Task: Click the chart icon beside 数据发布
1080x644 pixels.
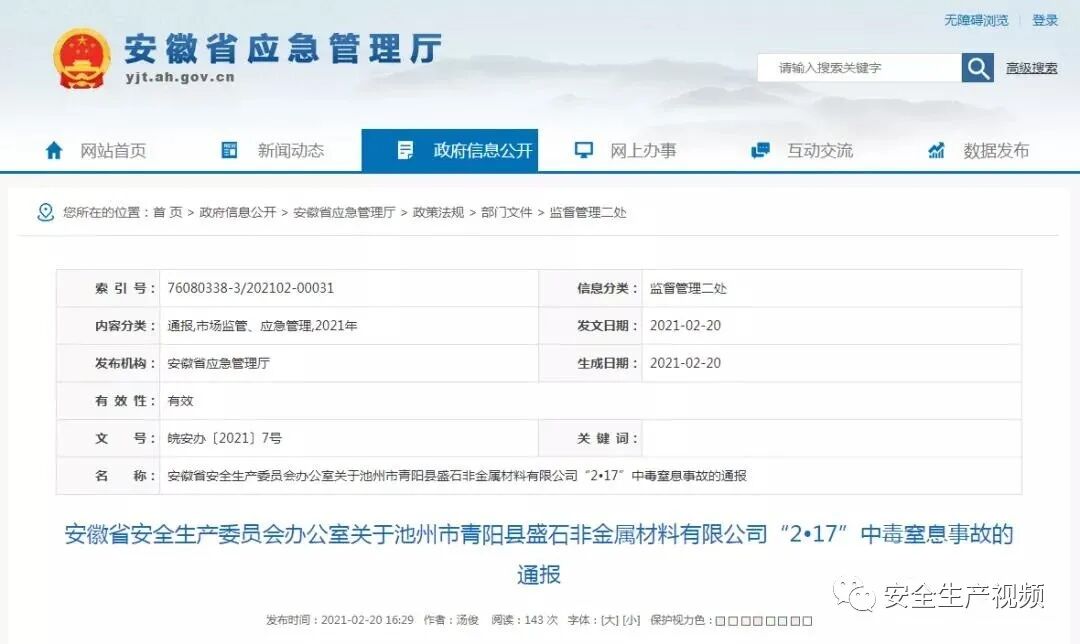Action: [935, 150]
